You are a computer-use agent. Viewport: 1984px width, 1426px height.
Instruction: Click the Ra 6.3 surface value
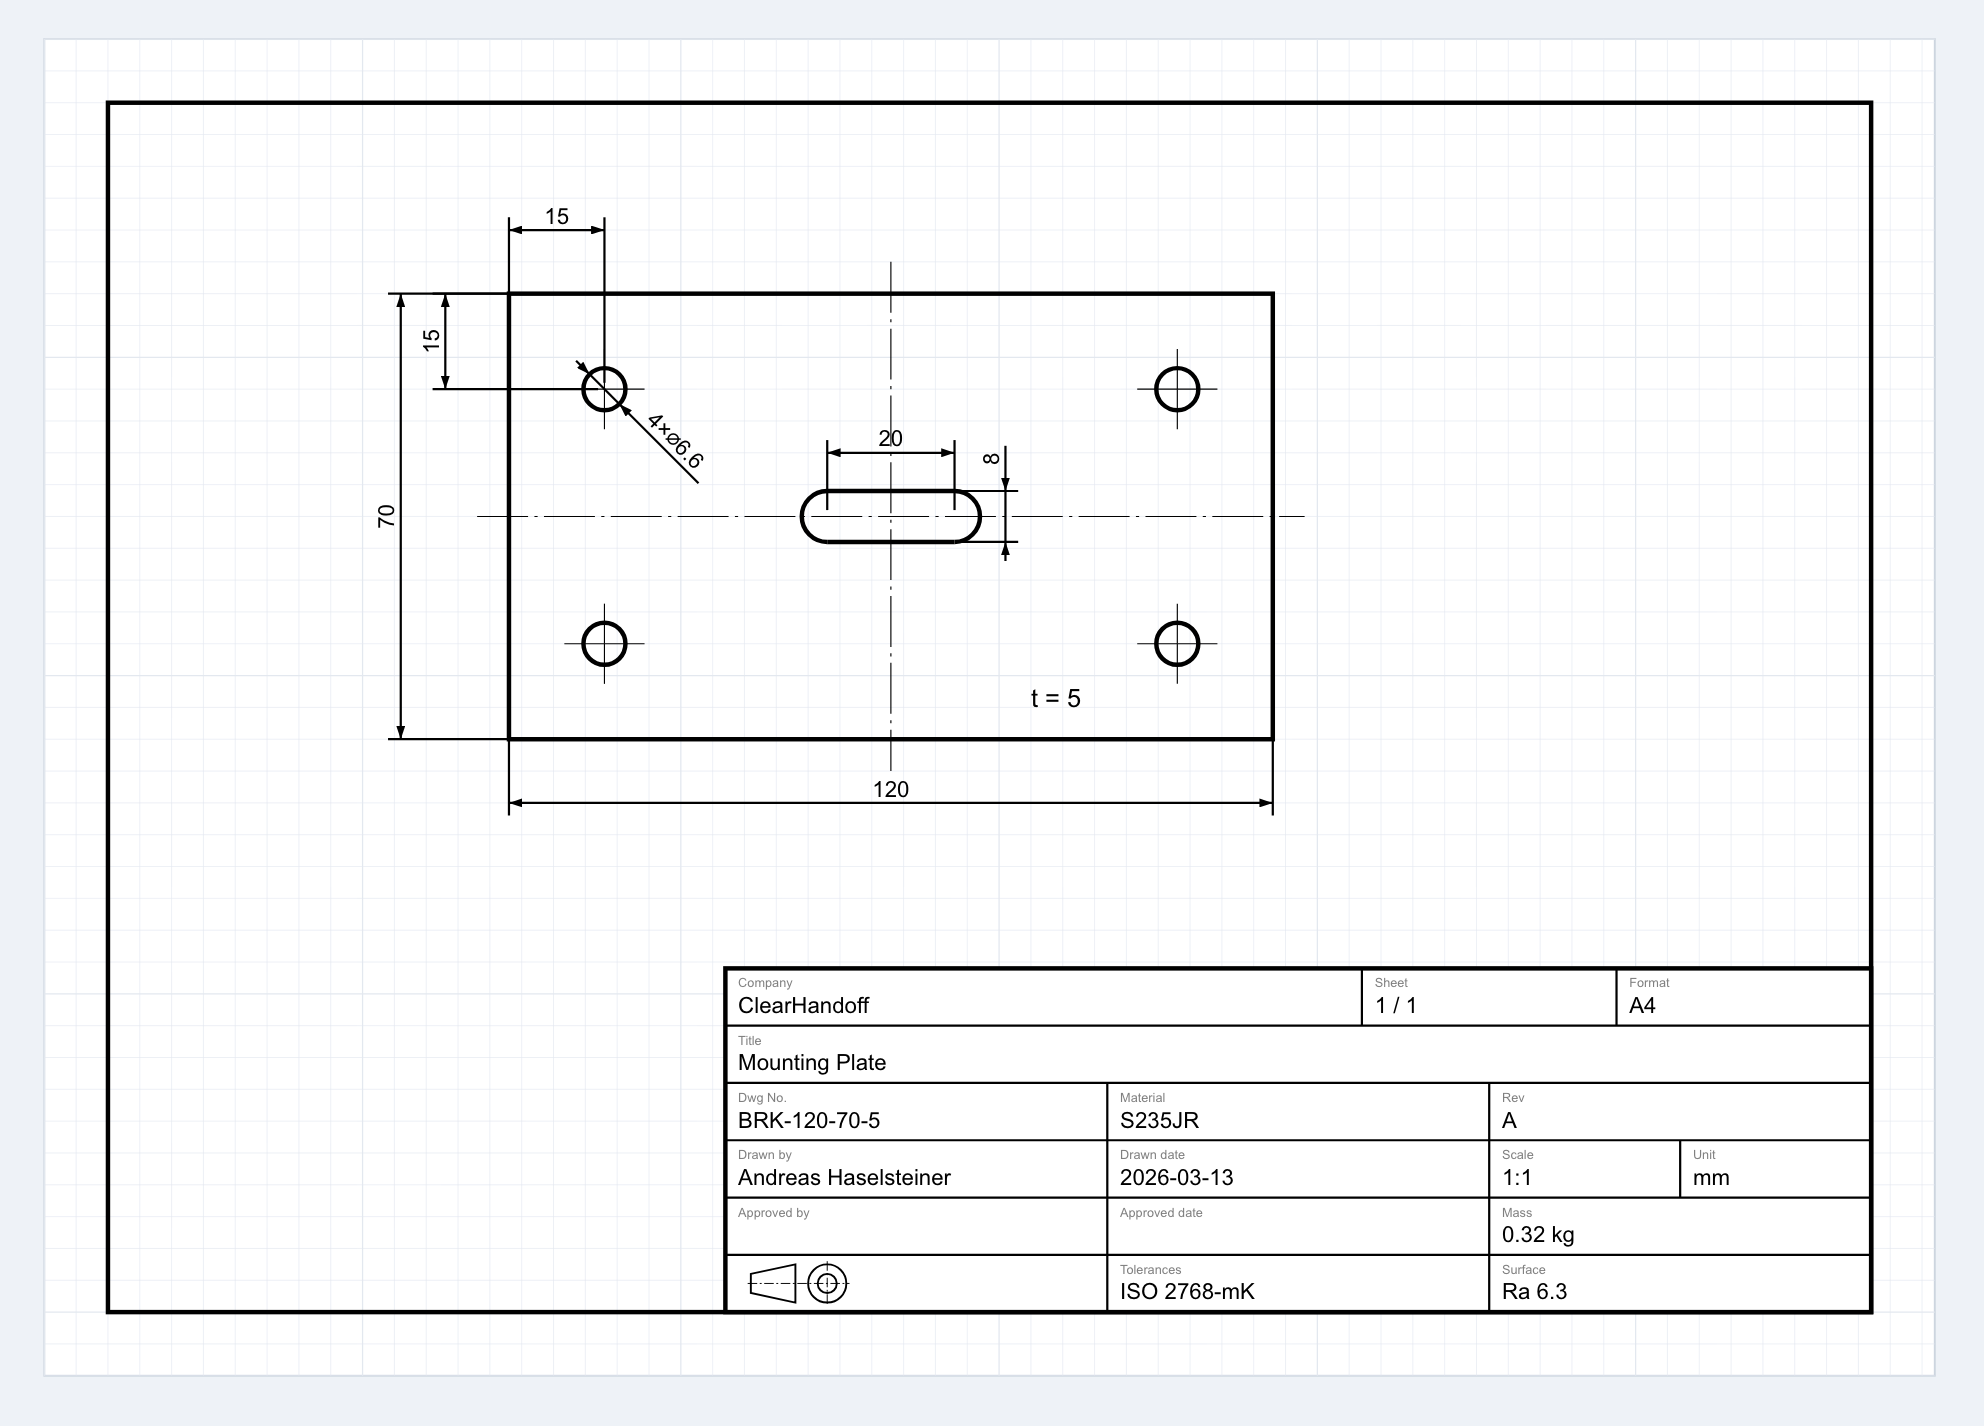[x=1534, y=1291]
